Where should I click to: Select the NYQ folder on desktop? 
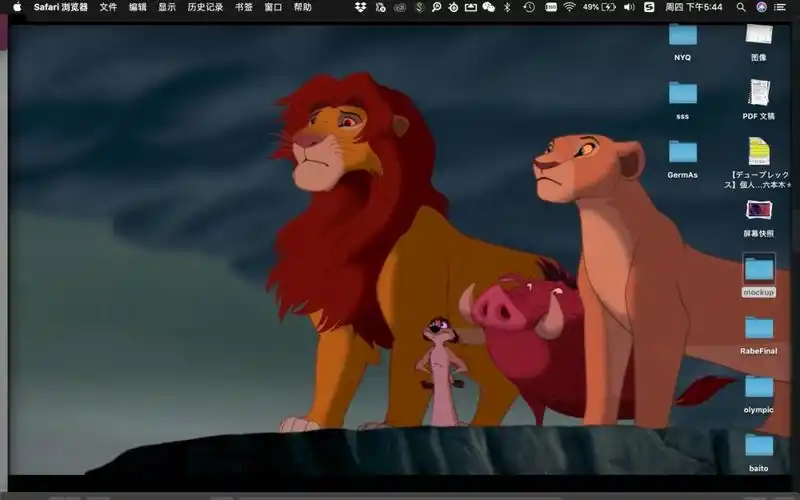(683, 36)
